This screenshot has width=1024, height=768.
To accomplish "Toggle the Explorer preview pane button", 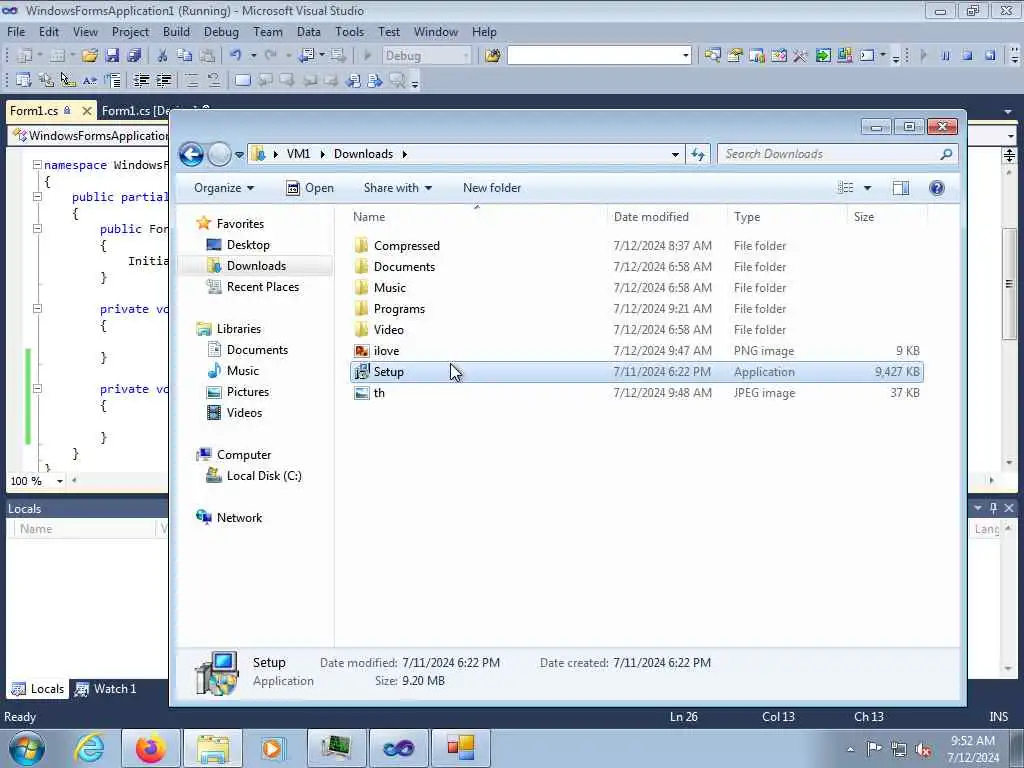I will coord(901,188).
